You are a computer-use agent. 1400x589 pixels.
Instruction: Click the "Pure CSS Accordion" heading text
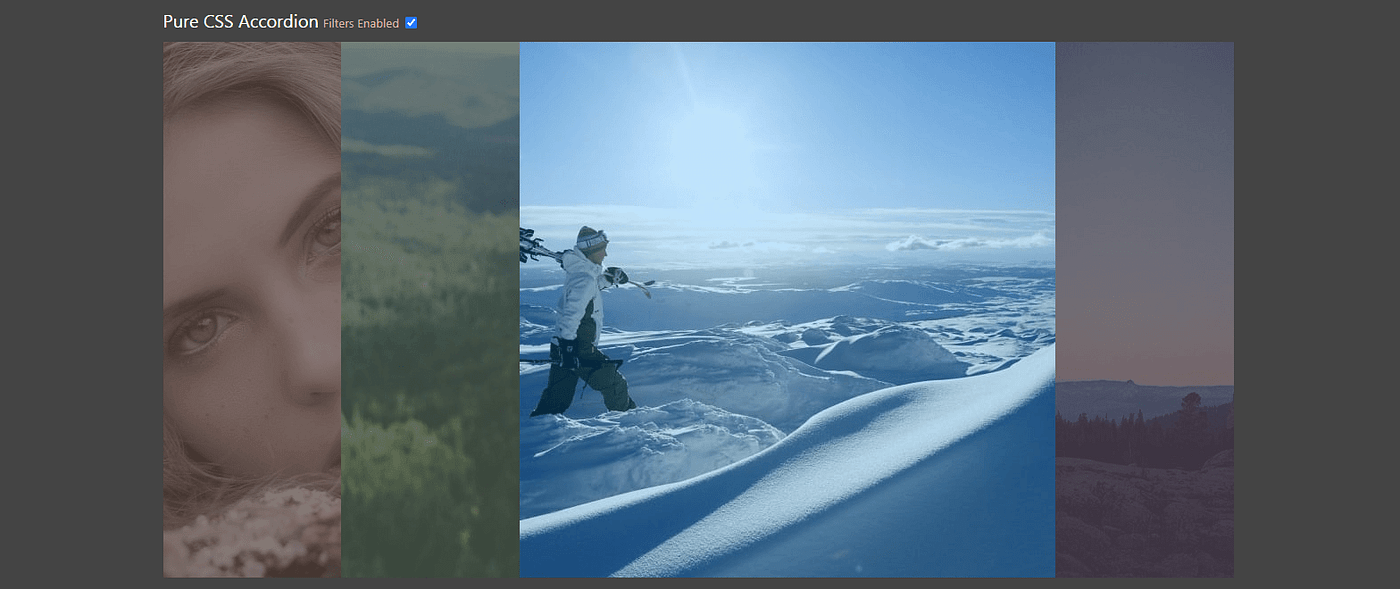coord(241,21)
